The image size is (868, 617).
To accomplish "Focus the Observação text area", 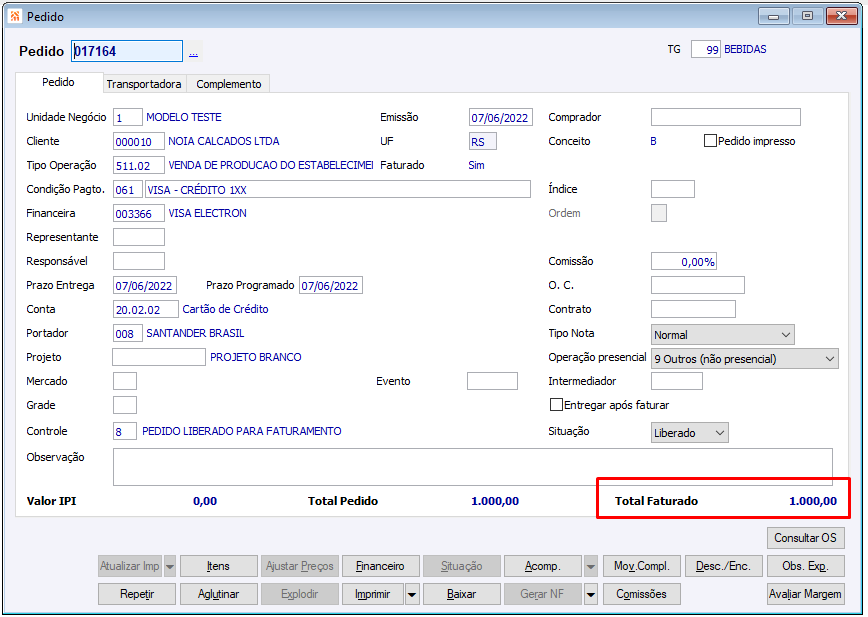I will tap(473, 467).
